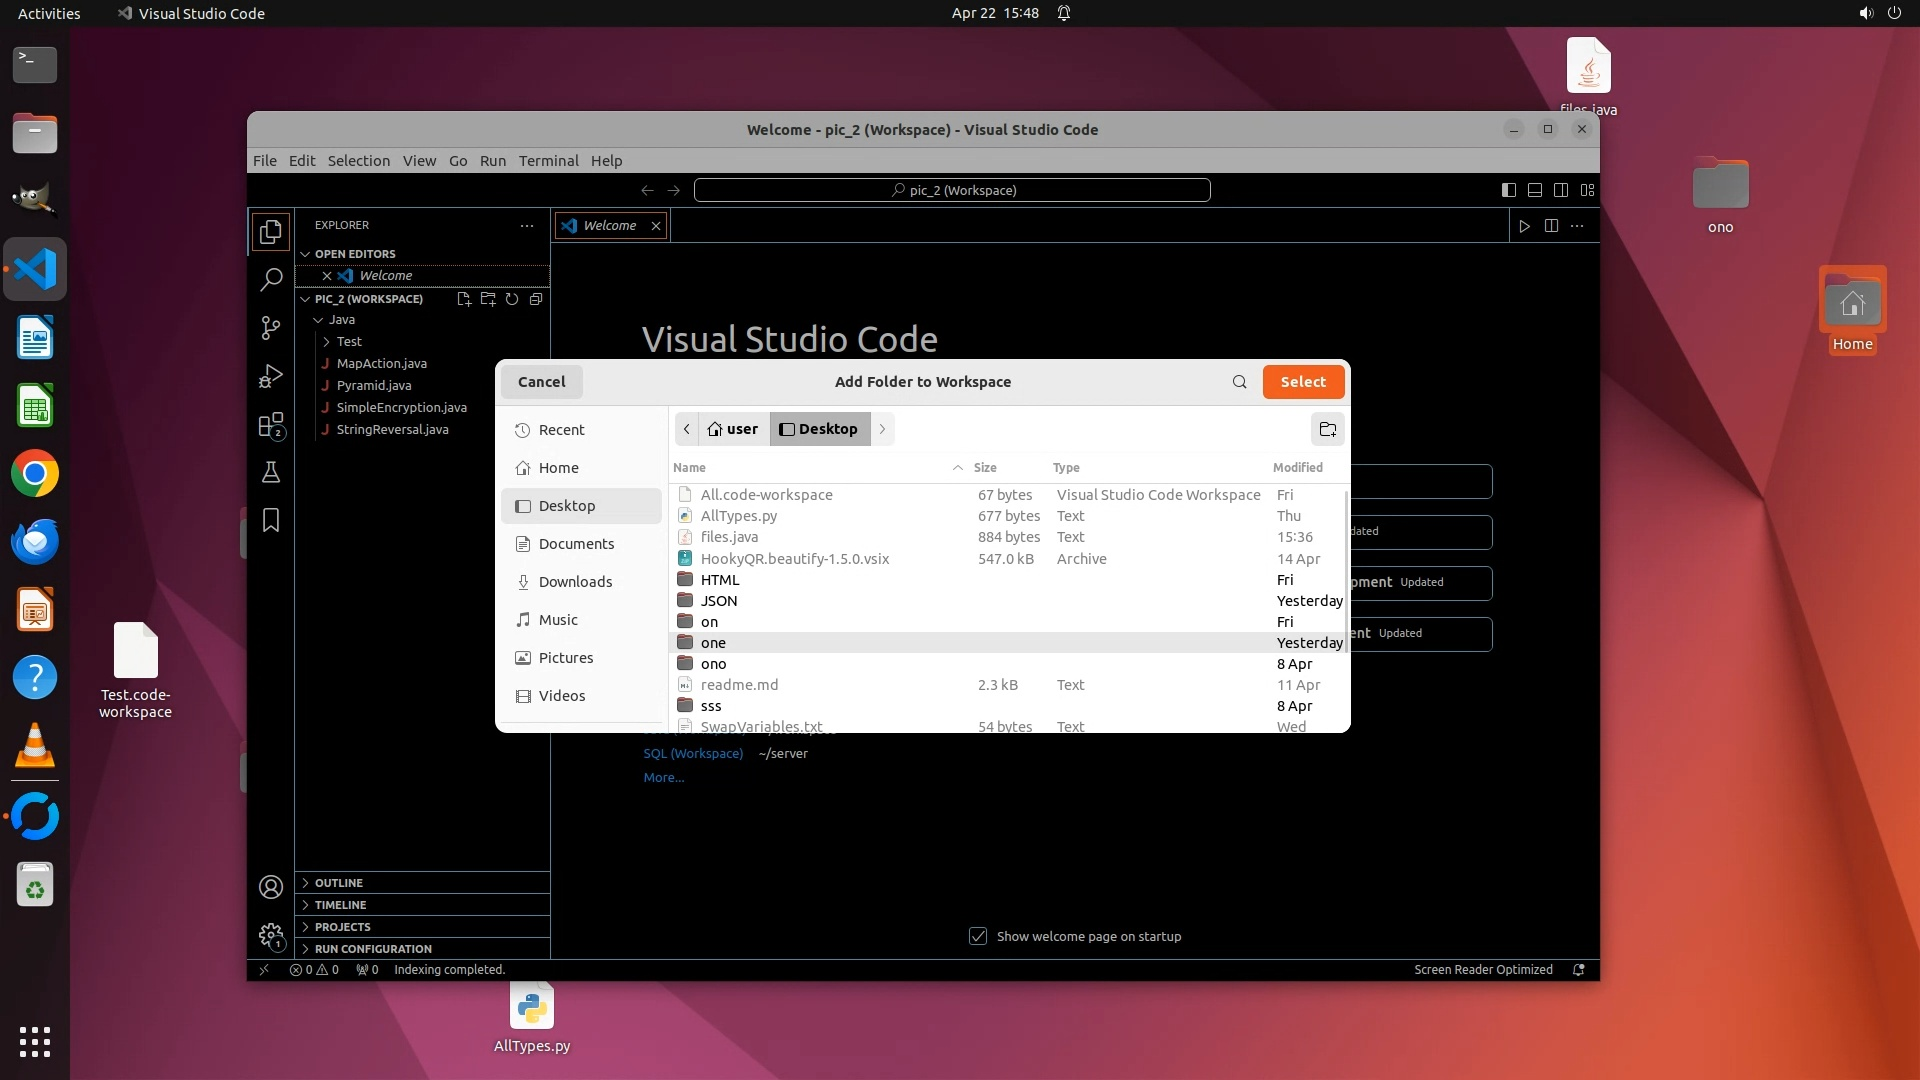Expand the OUTLINE section
This screenshot has width=1920, height=1080.
[338, 883]
